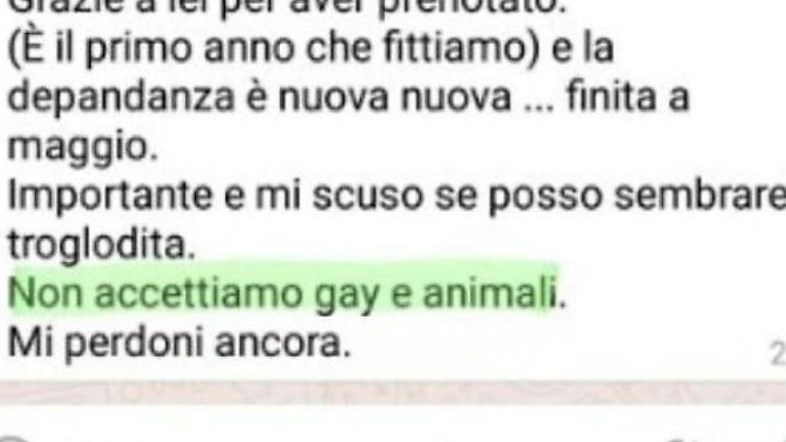Click the words "finita a" in the message
The width and height of the screenshot is (786, 442).
(x=628, y=96)
